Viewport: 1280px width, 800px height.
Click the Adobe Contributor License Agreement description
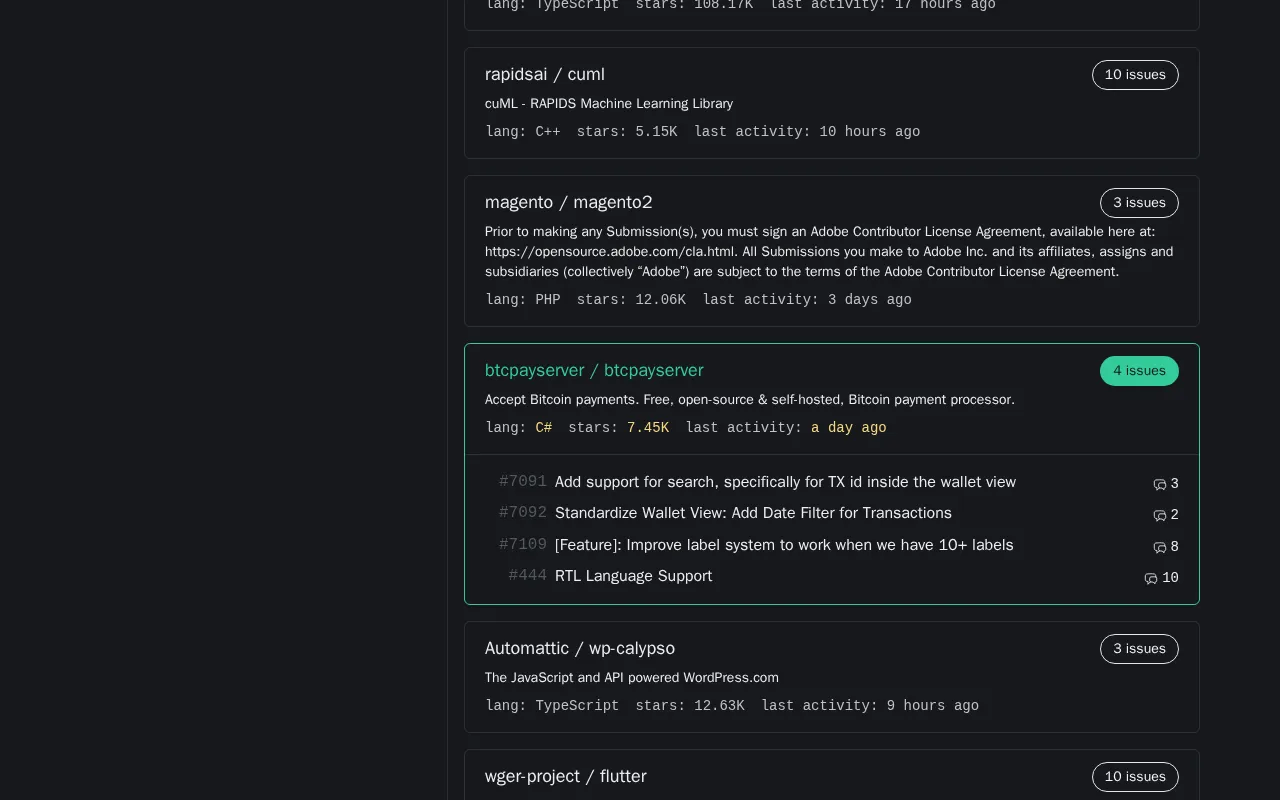(x=829, y=251)
